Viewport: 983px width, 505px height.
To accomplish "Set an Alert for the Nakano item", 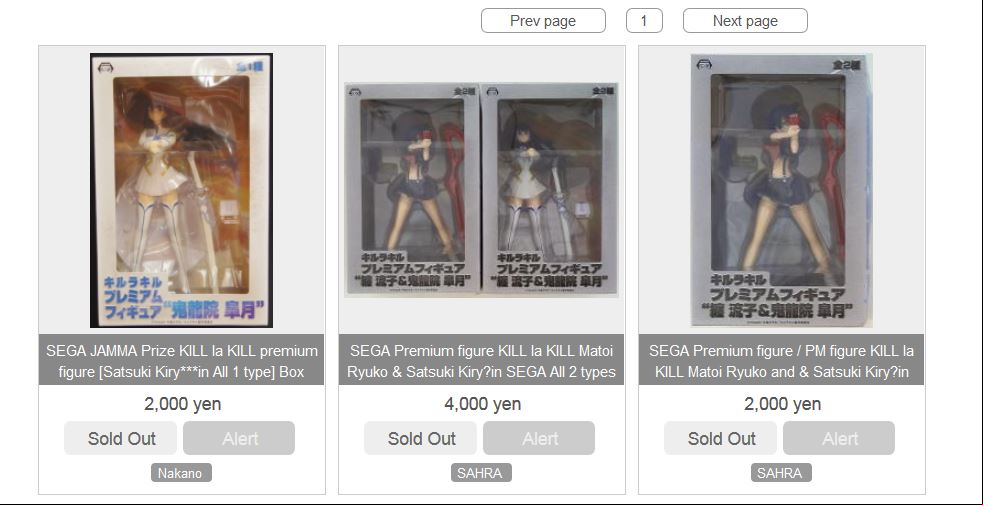I will coord(239,438).
